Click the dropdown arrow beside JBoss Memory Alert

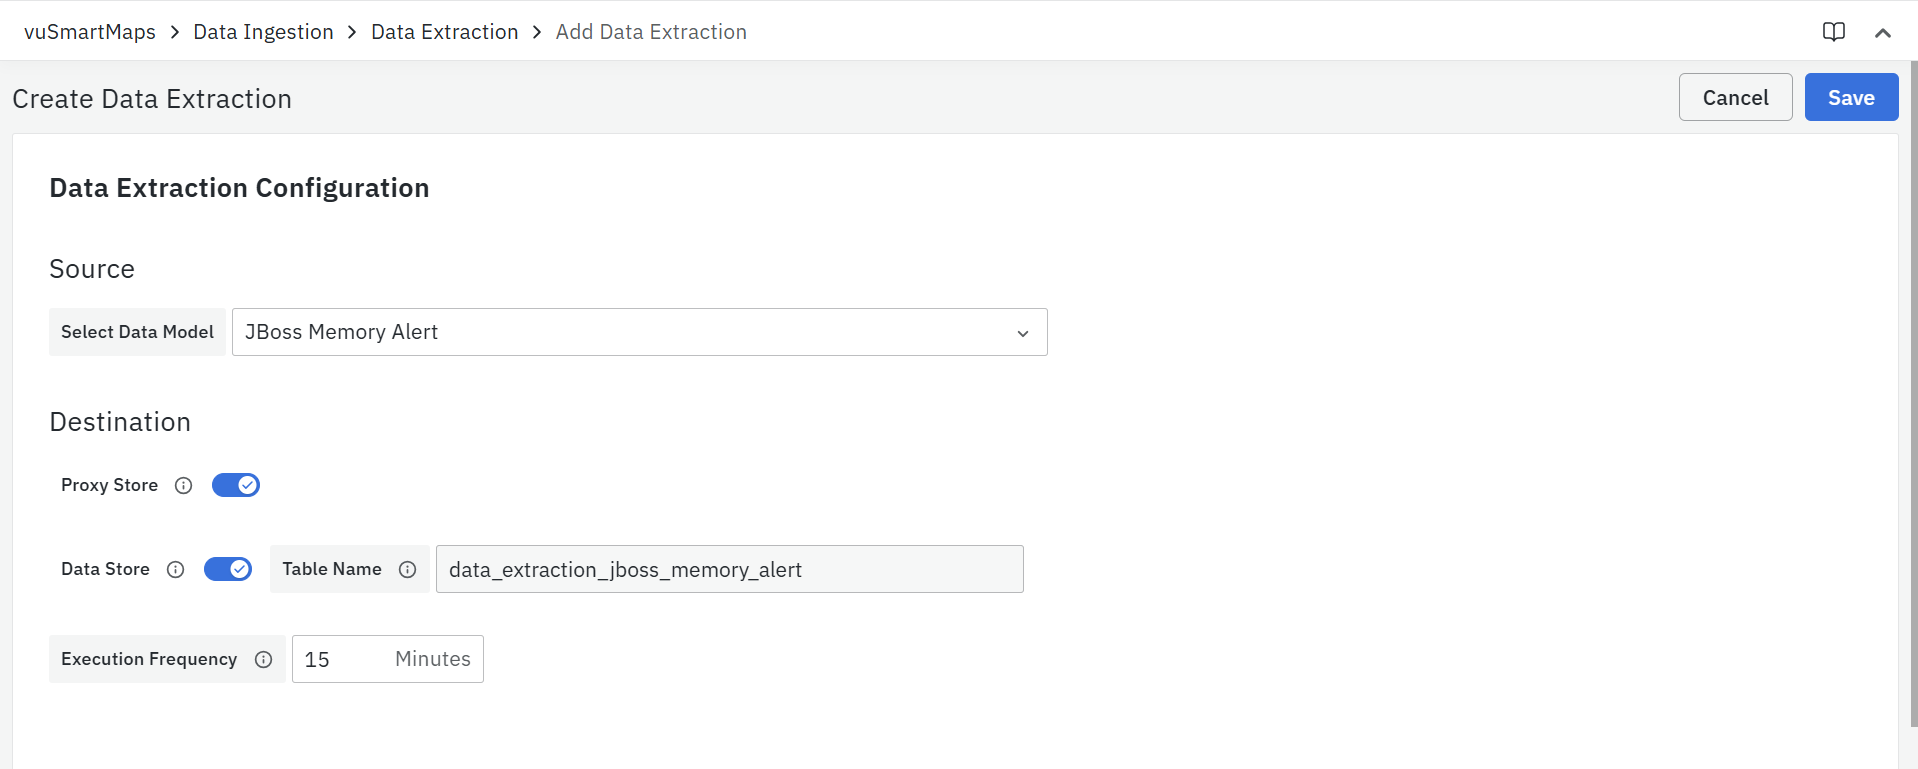point(1022,333)
